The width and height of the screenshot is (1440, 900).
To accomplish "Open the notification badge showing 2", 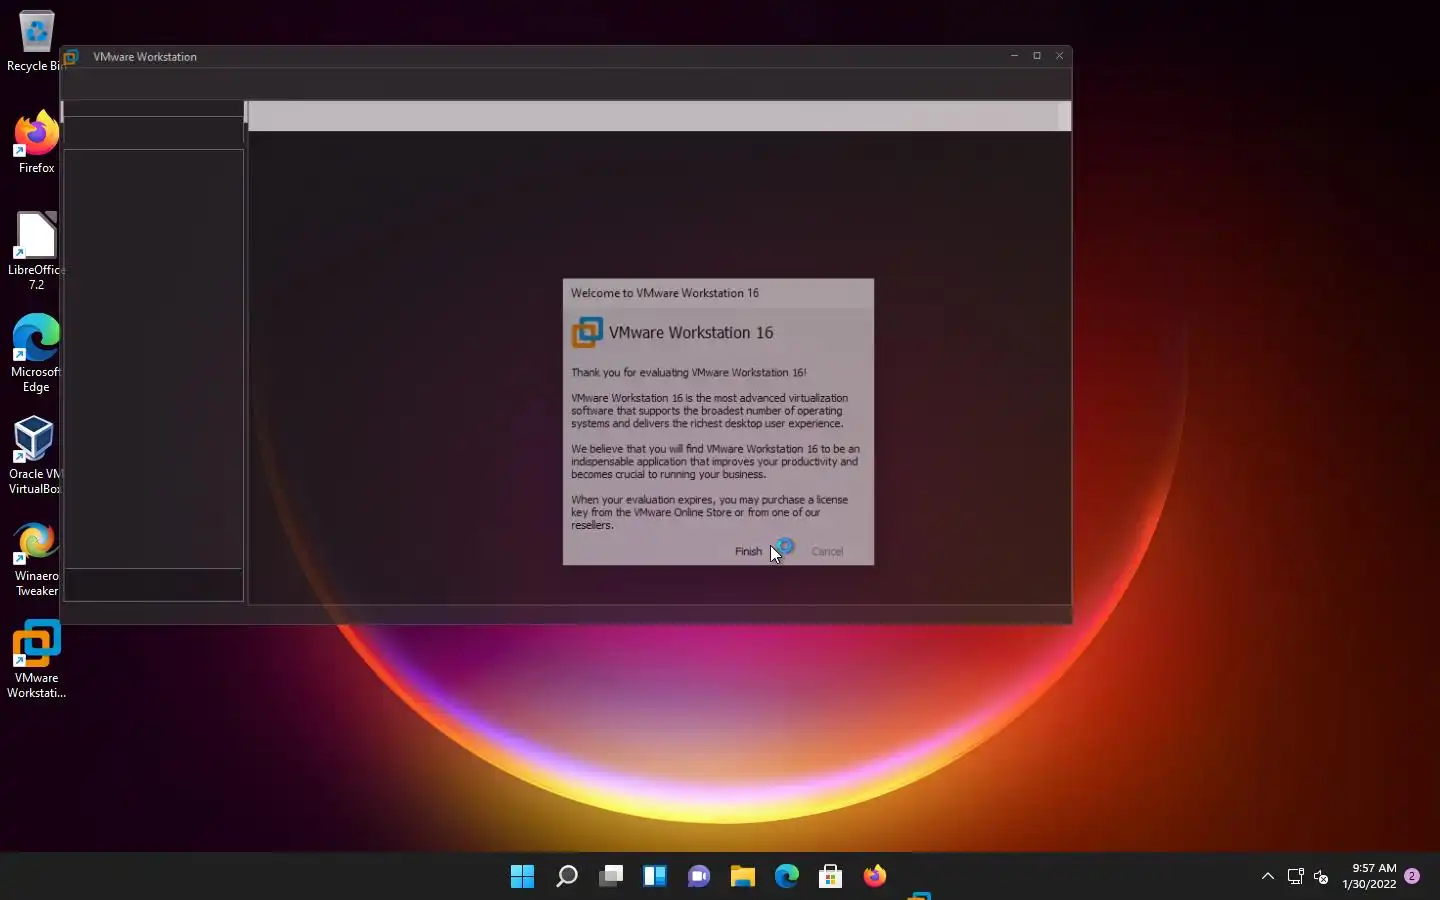I will [1412, 876].
